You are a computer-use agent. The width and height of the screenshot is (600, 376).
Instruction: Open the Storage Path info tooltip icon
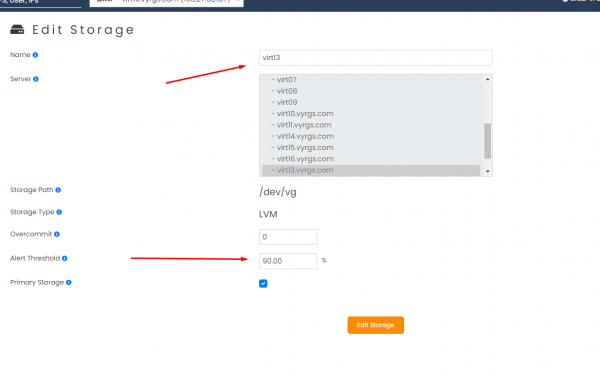coord(58,190)
